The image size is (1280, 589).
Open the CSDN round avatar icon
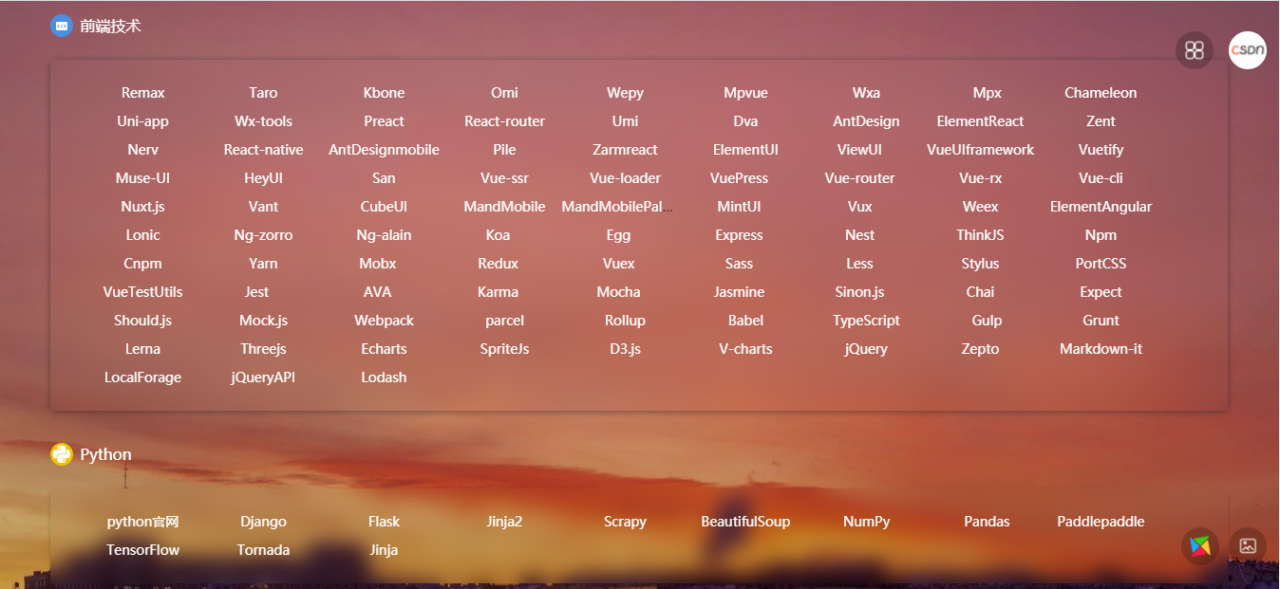1247,50
